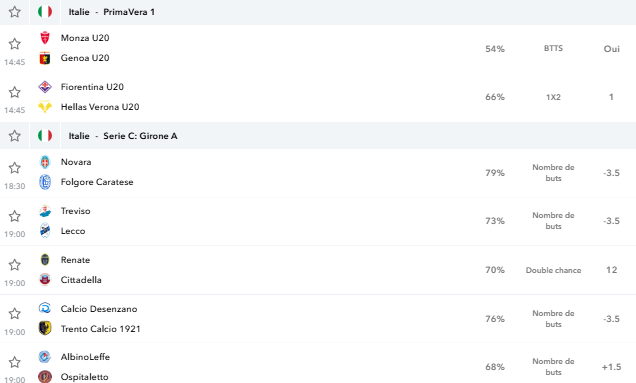The image size is (636, 383).
Task: Click the 79% prediction for Novara match
Action: [x=495, y=173]
